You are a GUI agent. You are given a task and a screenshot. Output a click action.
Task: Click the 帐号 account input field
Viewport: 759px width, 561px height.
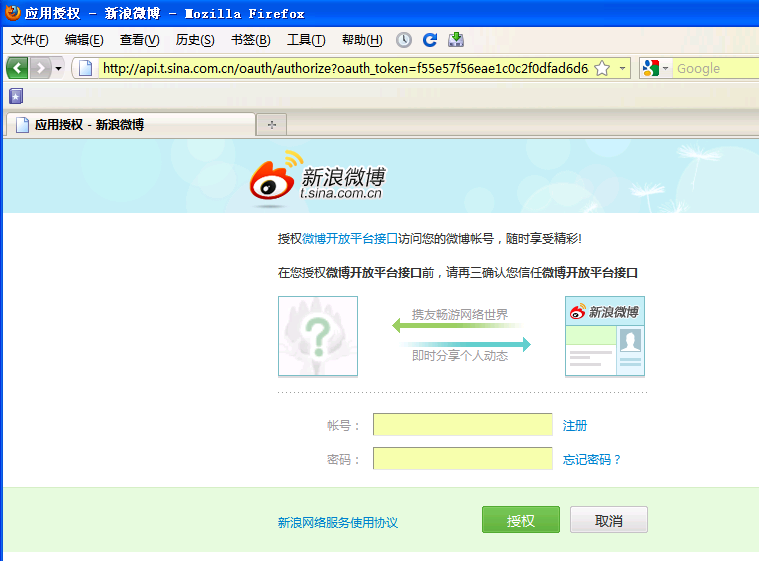click(463, 425)
